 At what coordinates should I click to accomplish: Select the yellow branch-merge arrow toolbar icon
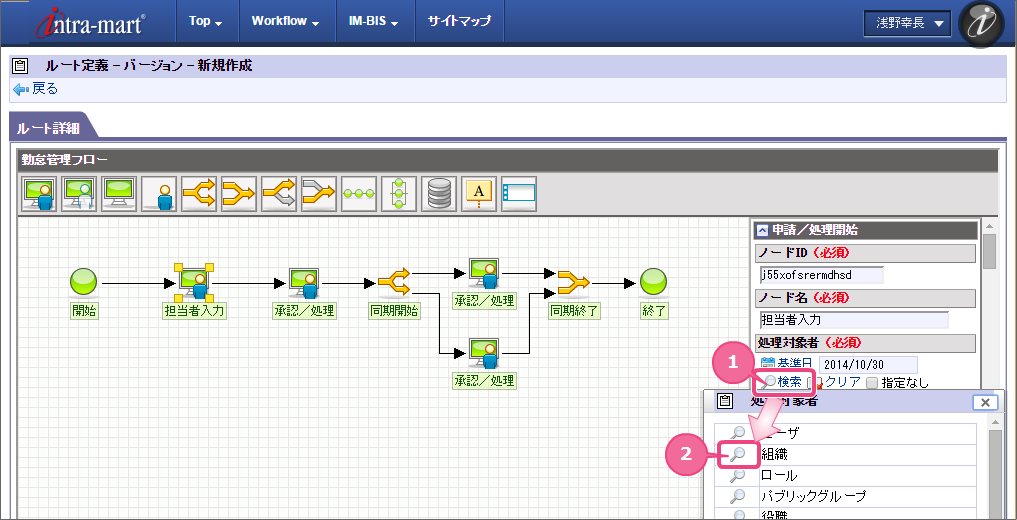tap(239, 194)
